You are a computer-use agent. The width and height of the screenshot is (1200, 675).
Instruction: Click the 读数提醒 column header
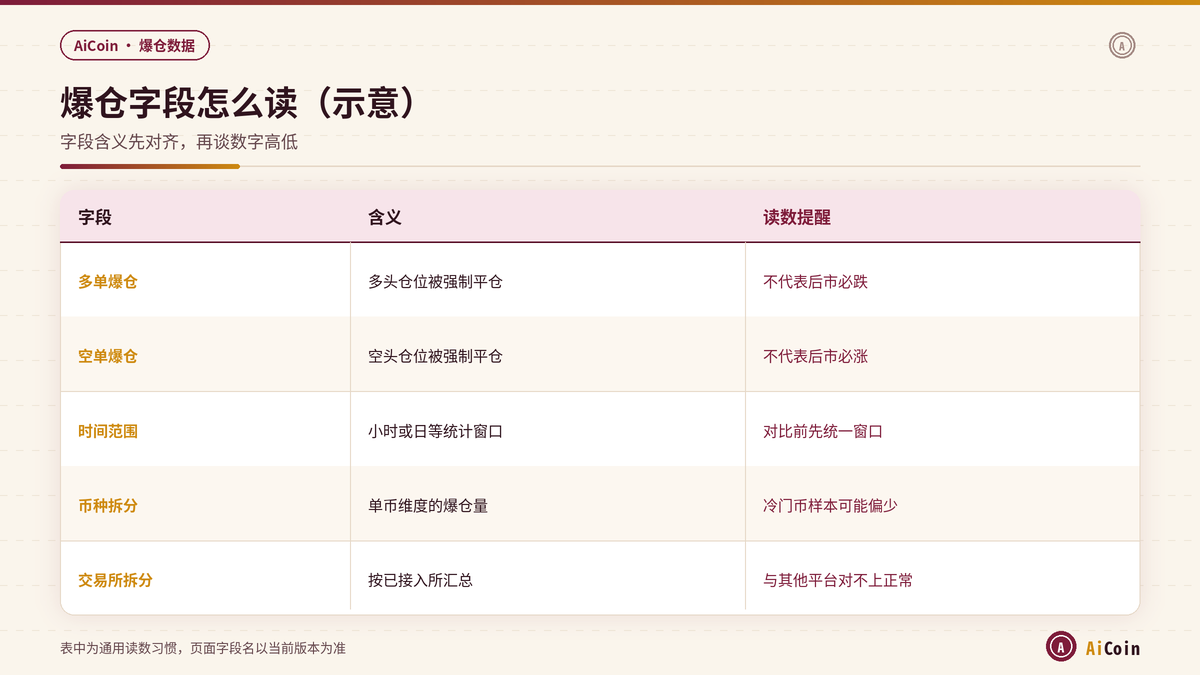point(797,217)
